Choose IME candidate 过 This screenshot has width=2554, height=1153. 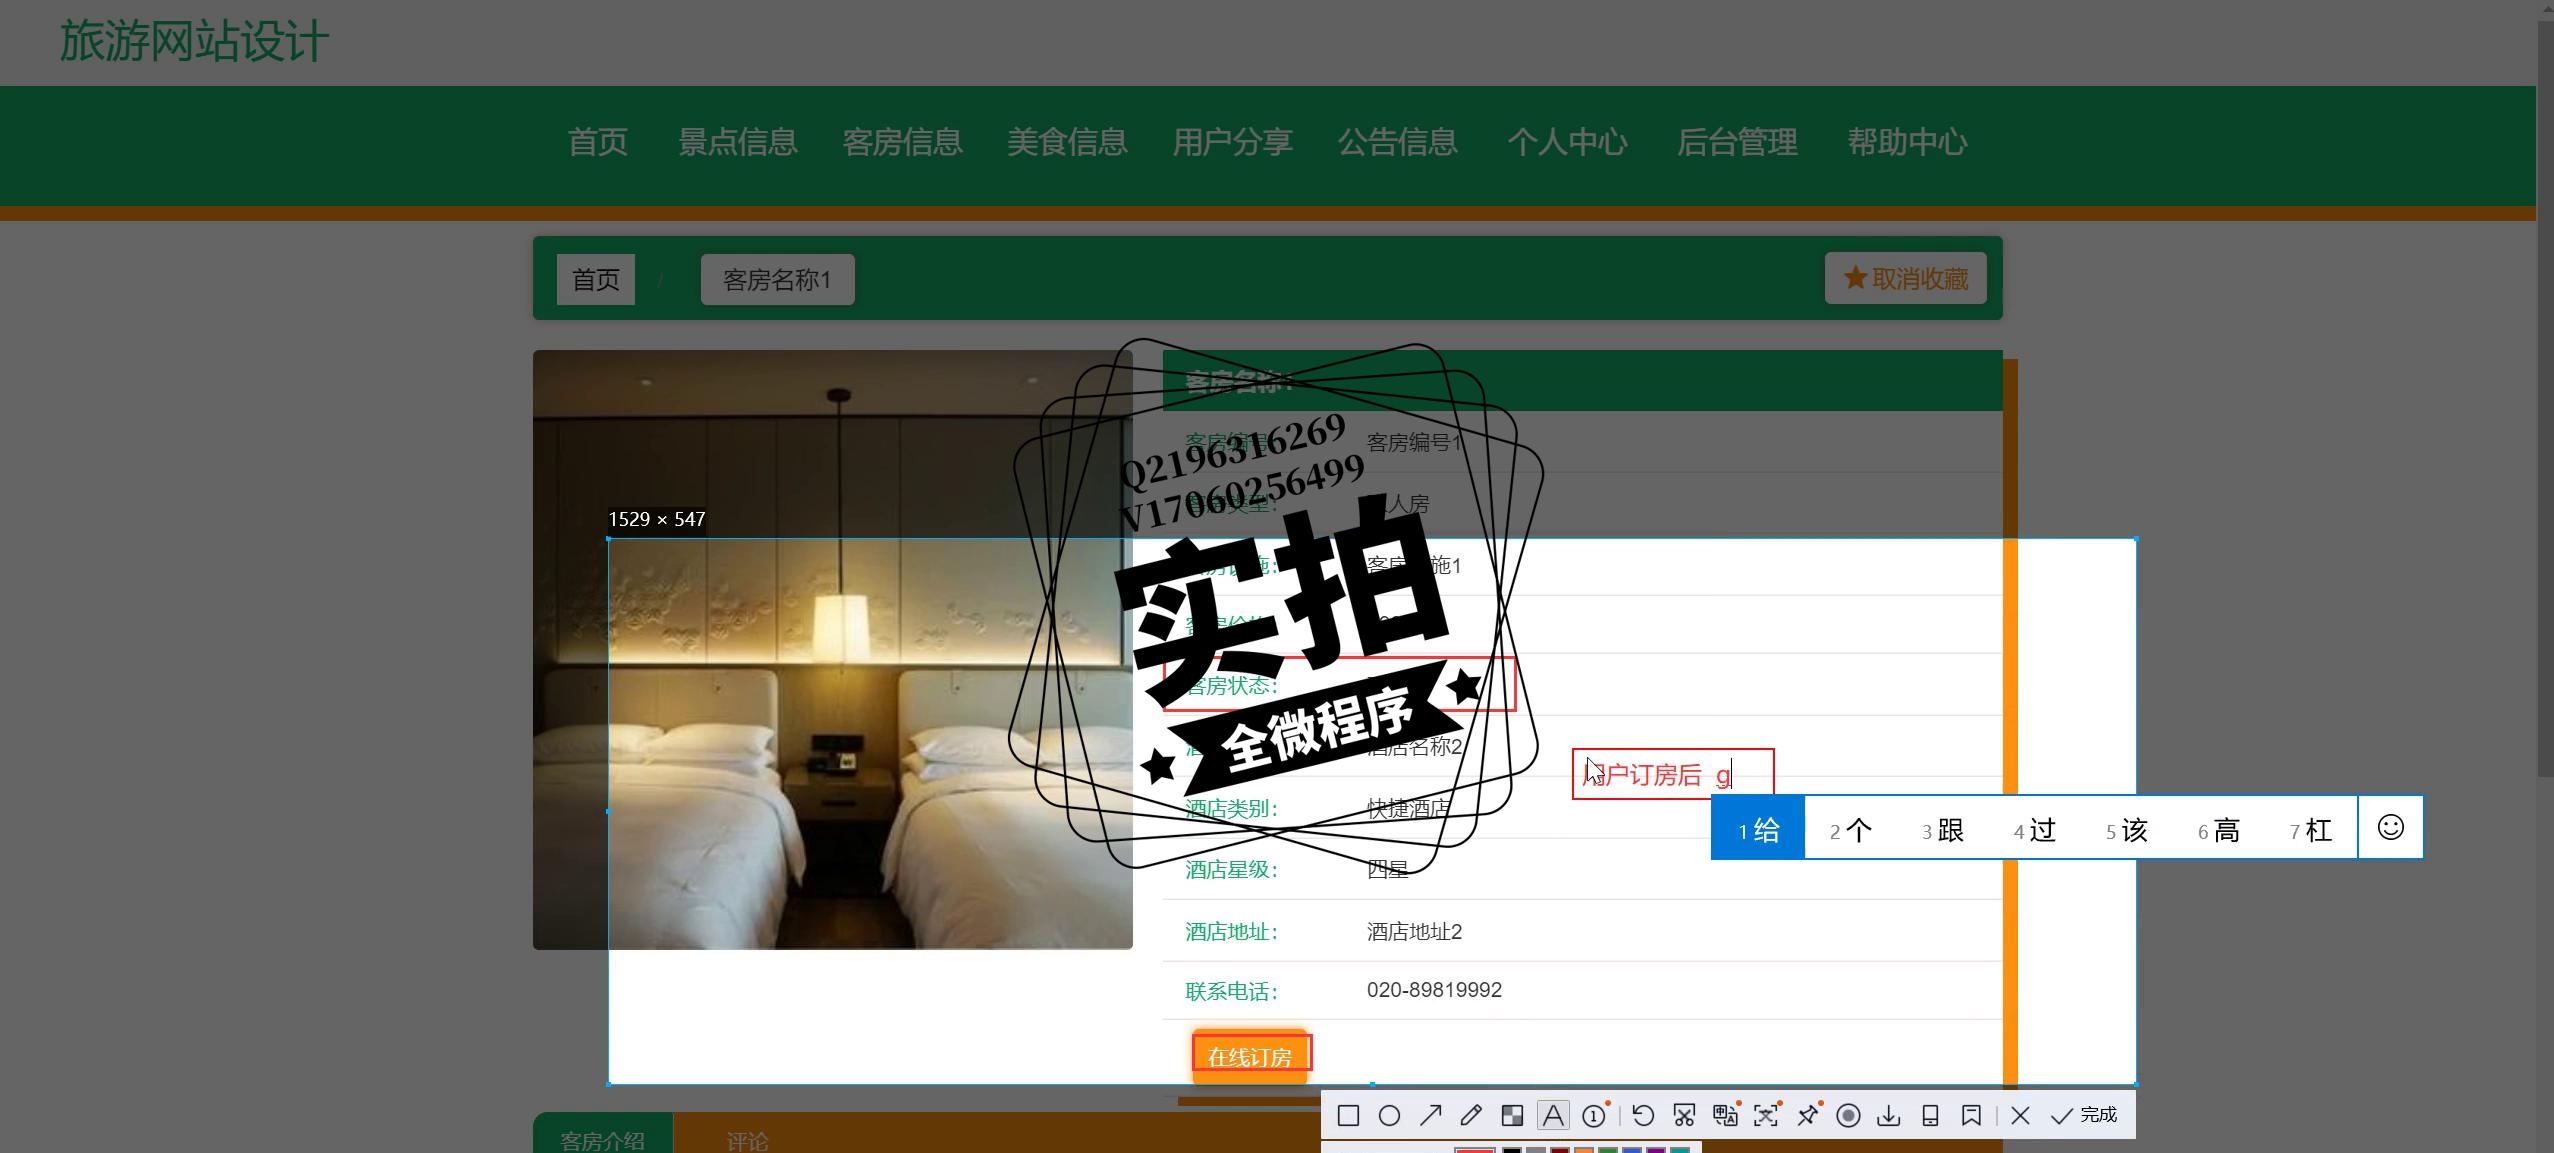[x=2035, y=830]
